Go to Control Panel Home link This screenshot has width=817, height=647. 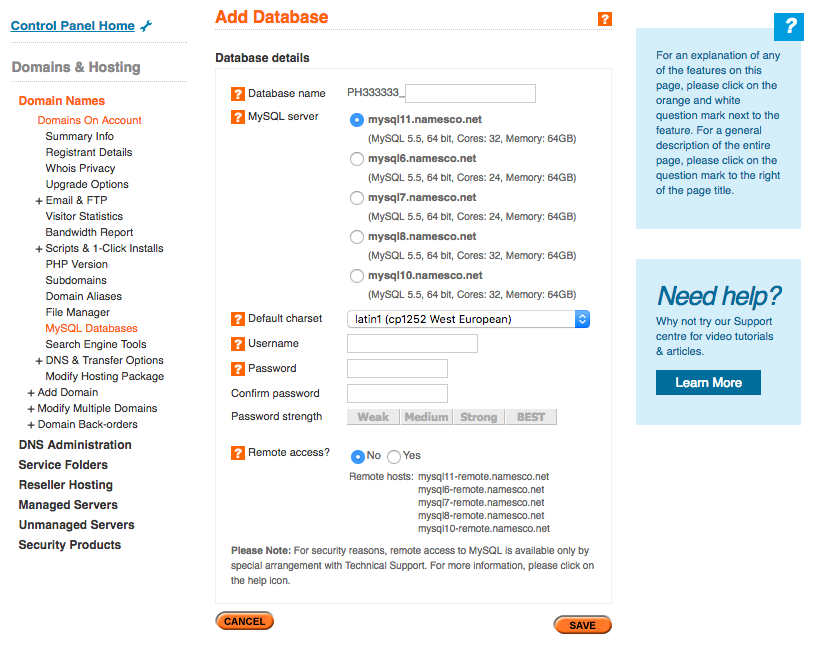pyautogui.click(x=72, y=26)
